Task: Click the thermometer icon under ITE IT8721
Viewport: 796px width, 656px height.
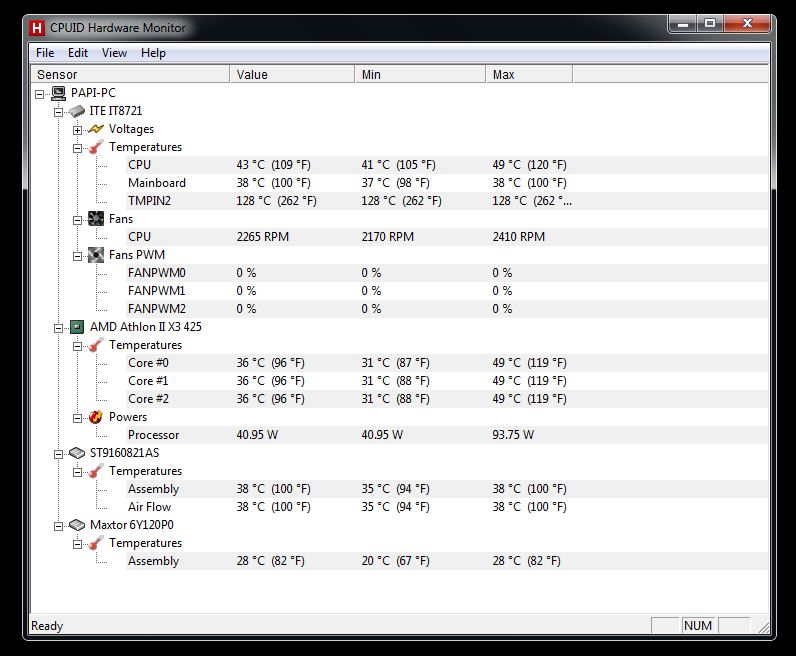Action: [96, 147]
